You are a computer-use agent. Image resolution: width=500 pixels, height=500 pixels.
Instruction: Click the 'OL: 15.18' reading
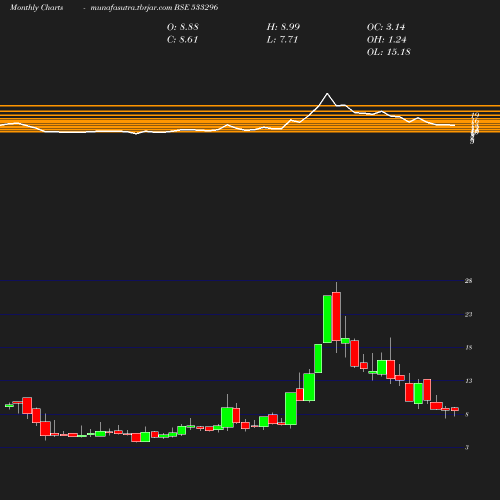(x=389, y=52)
